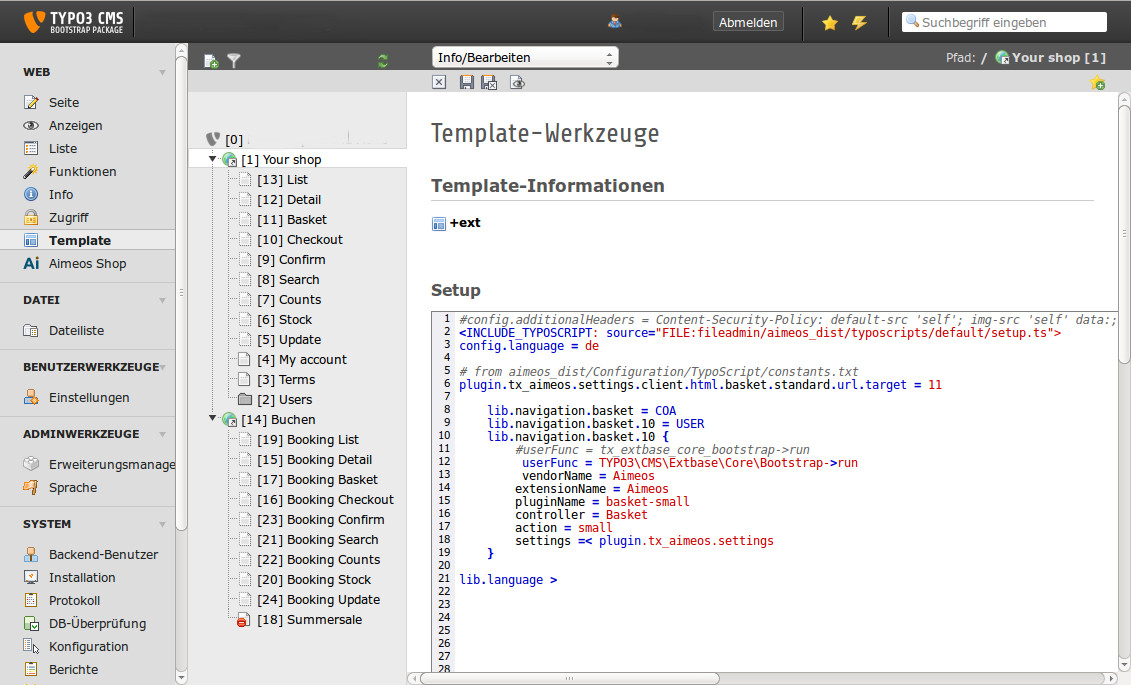
Task: Click the TYPO3 CMS logo
Action: pos(74,22)
